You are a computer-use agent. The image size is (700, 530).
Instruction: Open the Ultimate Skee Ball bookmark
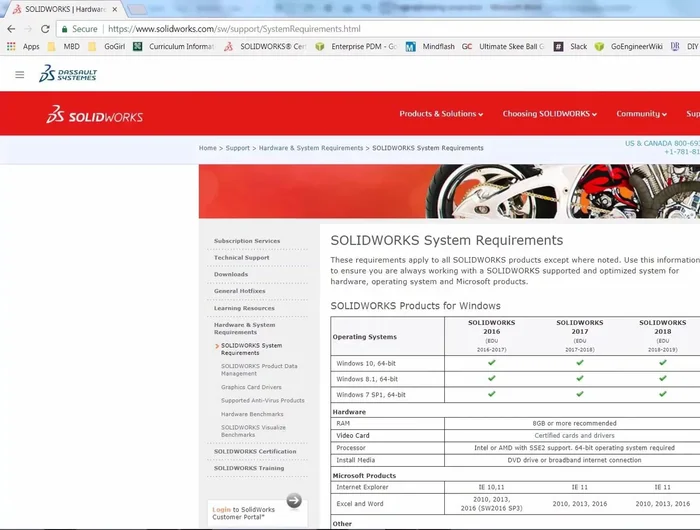click(503, 46)
